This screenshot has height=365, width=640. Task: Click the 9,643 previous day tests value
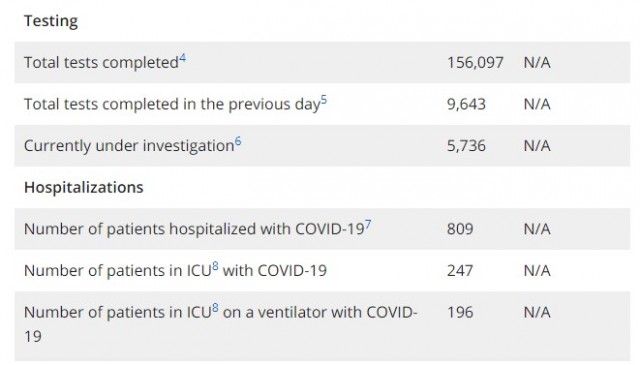tap(466, 105)
